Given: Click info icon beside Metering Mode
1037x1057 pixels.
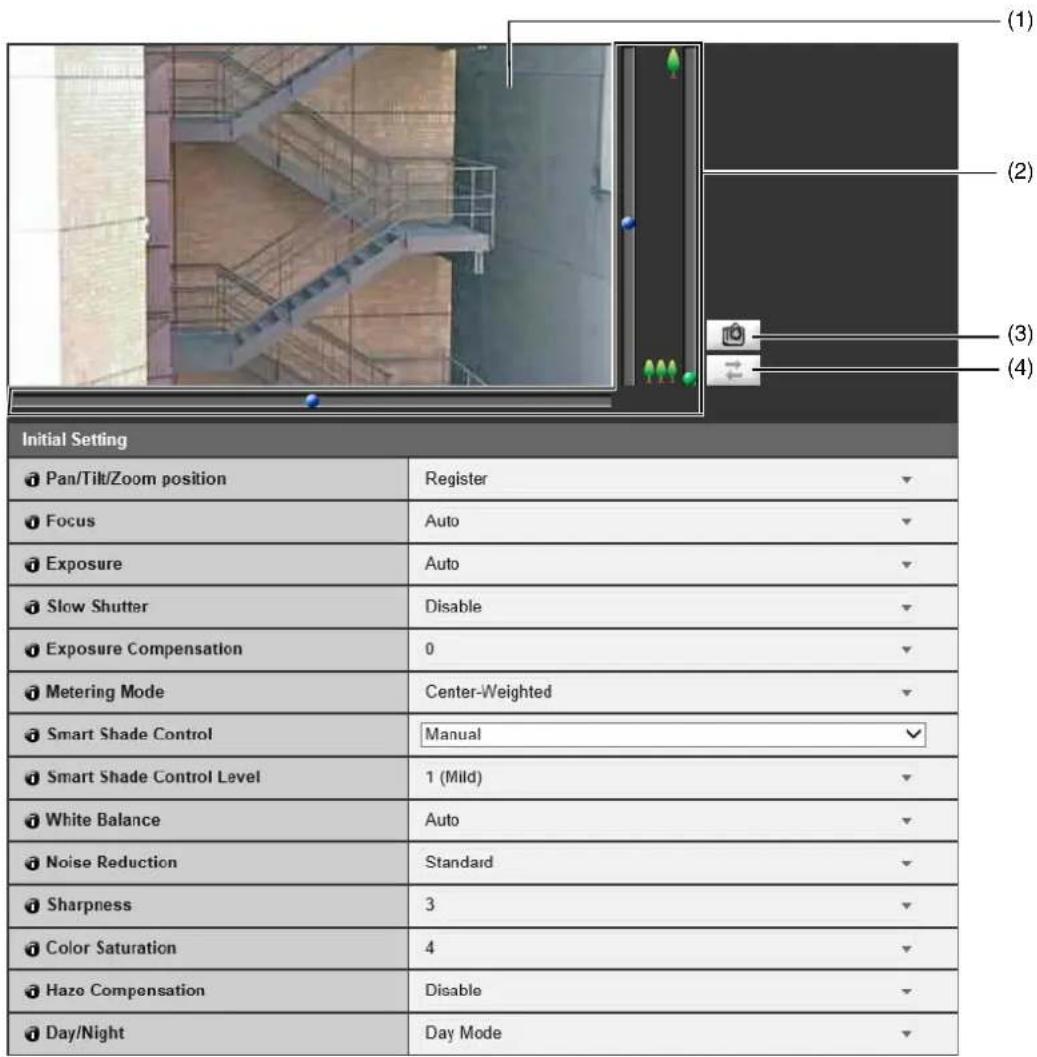Looking at the screenshot, I should click(x=32, y=692).
